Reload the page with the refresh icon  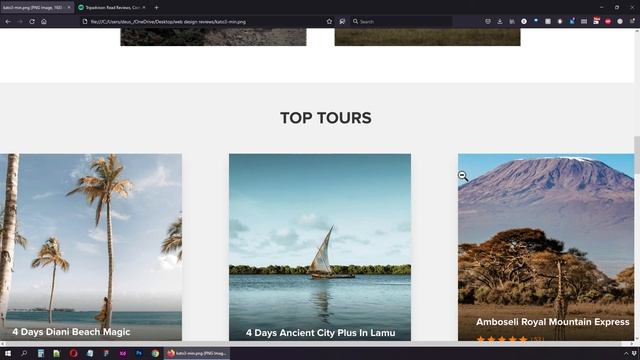[x=32, y=22]
